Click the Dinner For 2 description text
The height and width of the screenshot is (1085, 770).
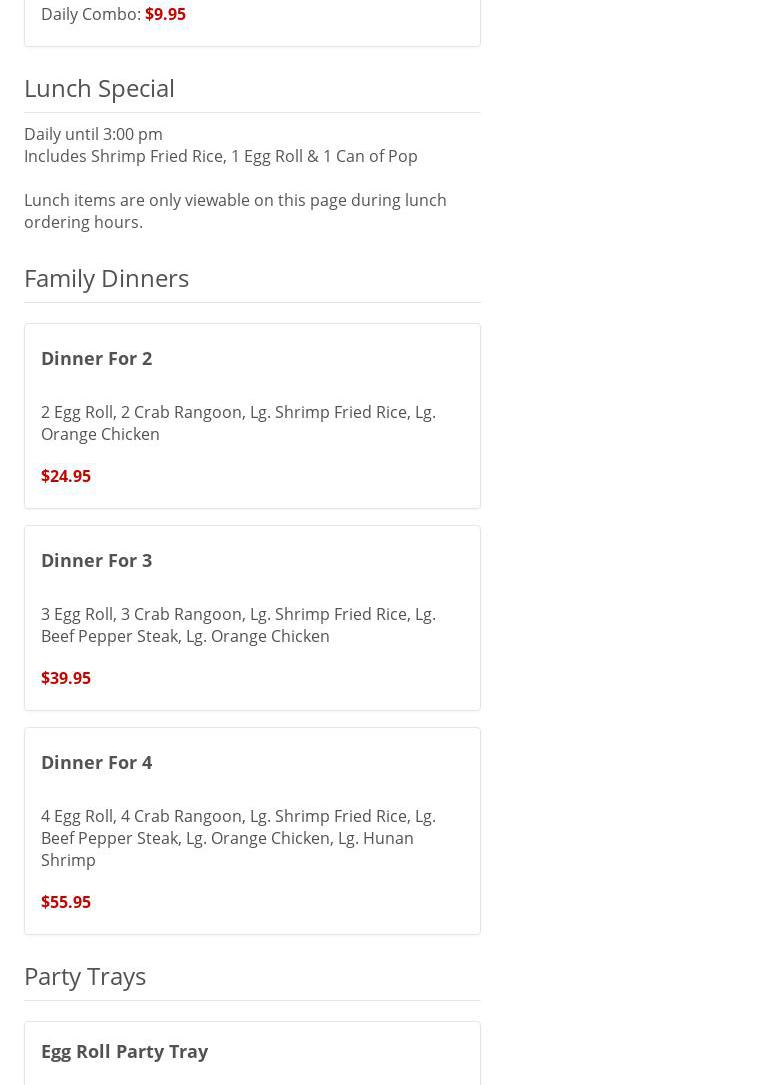click(238, 422)
